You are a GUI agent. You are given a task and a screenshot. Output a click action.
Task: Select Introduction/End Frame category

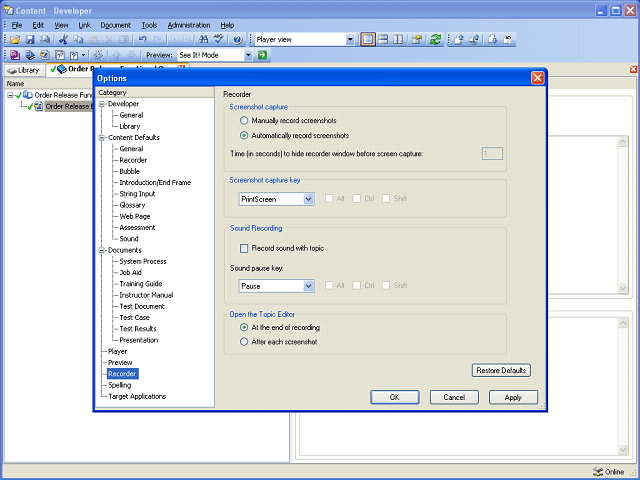click(x=155, y=182)
